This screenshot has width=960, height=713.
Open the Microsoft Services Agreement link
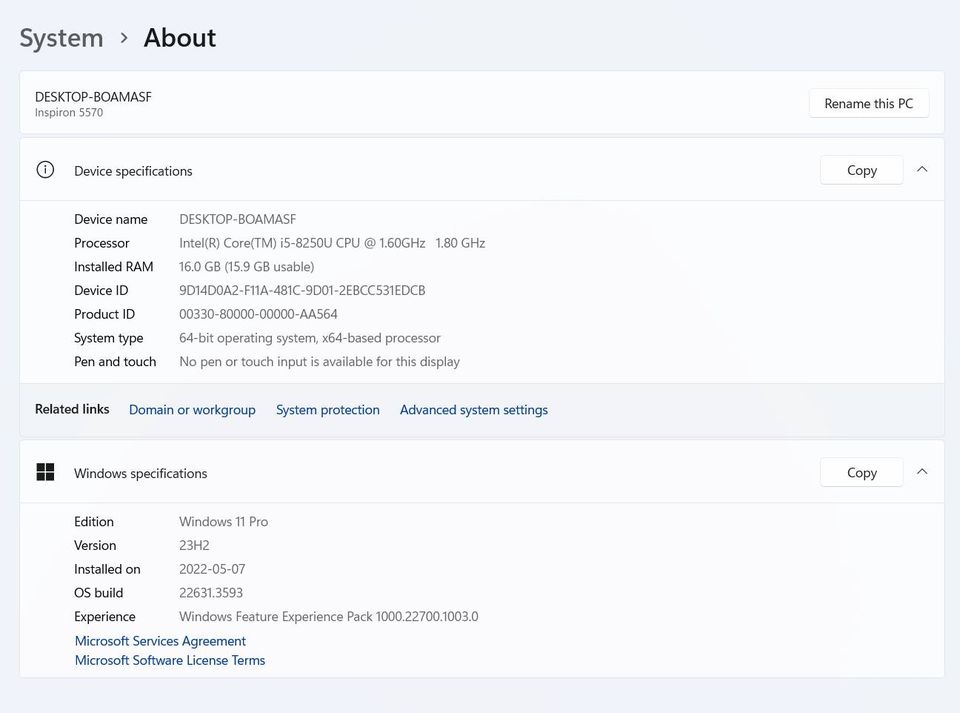(x=160, y=641)
